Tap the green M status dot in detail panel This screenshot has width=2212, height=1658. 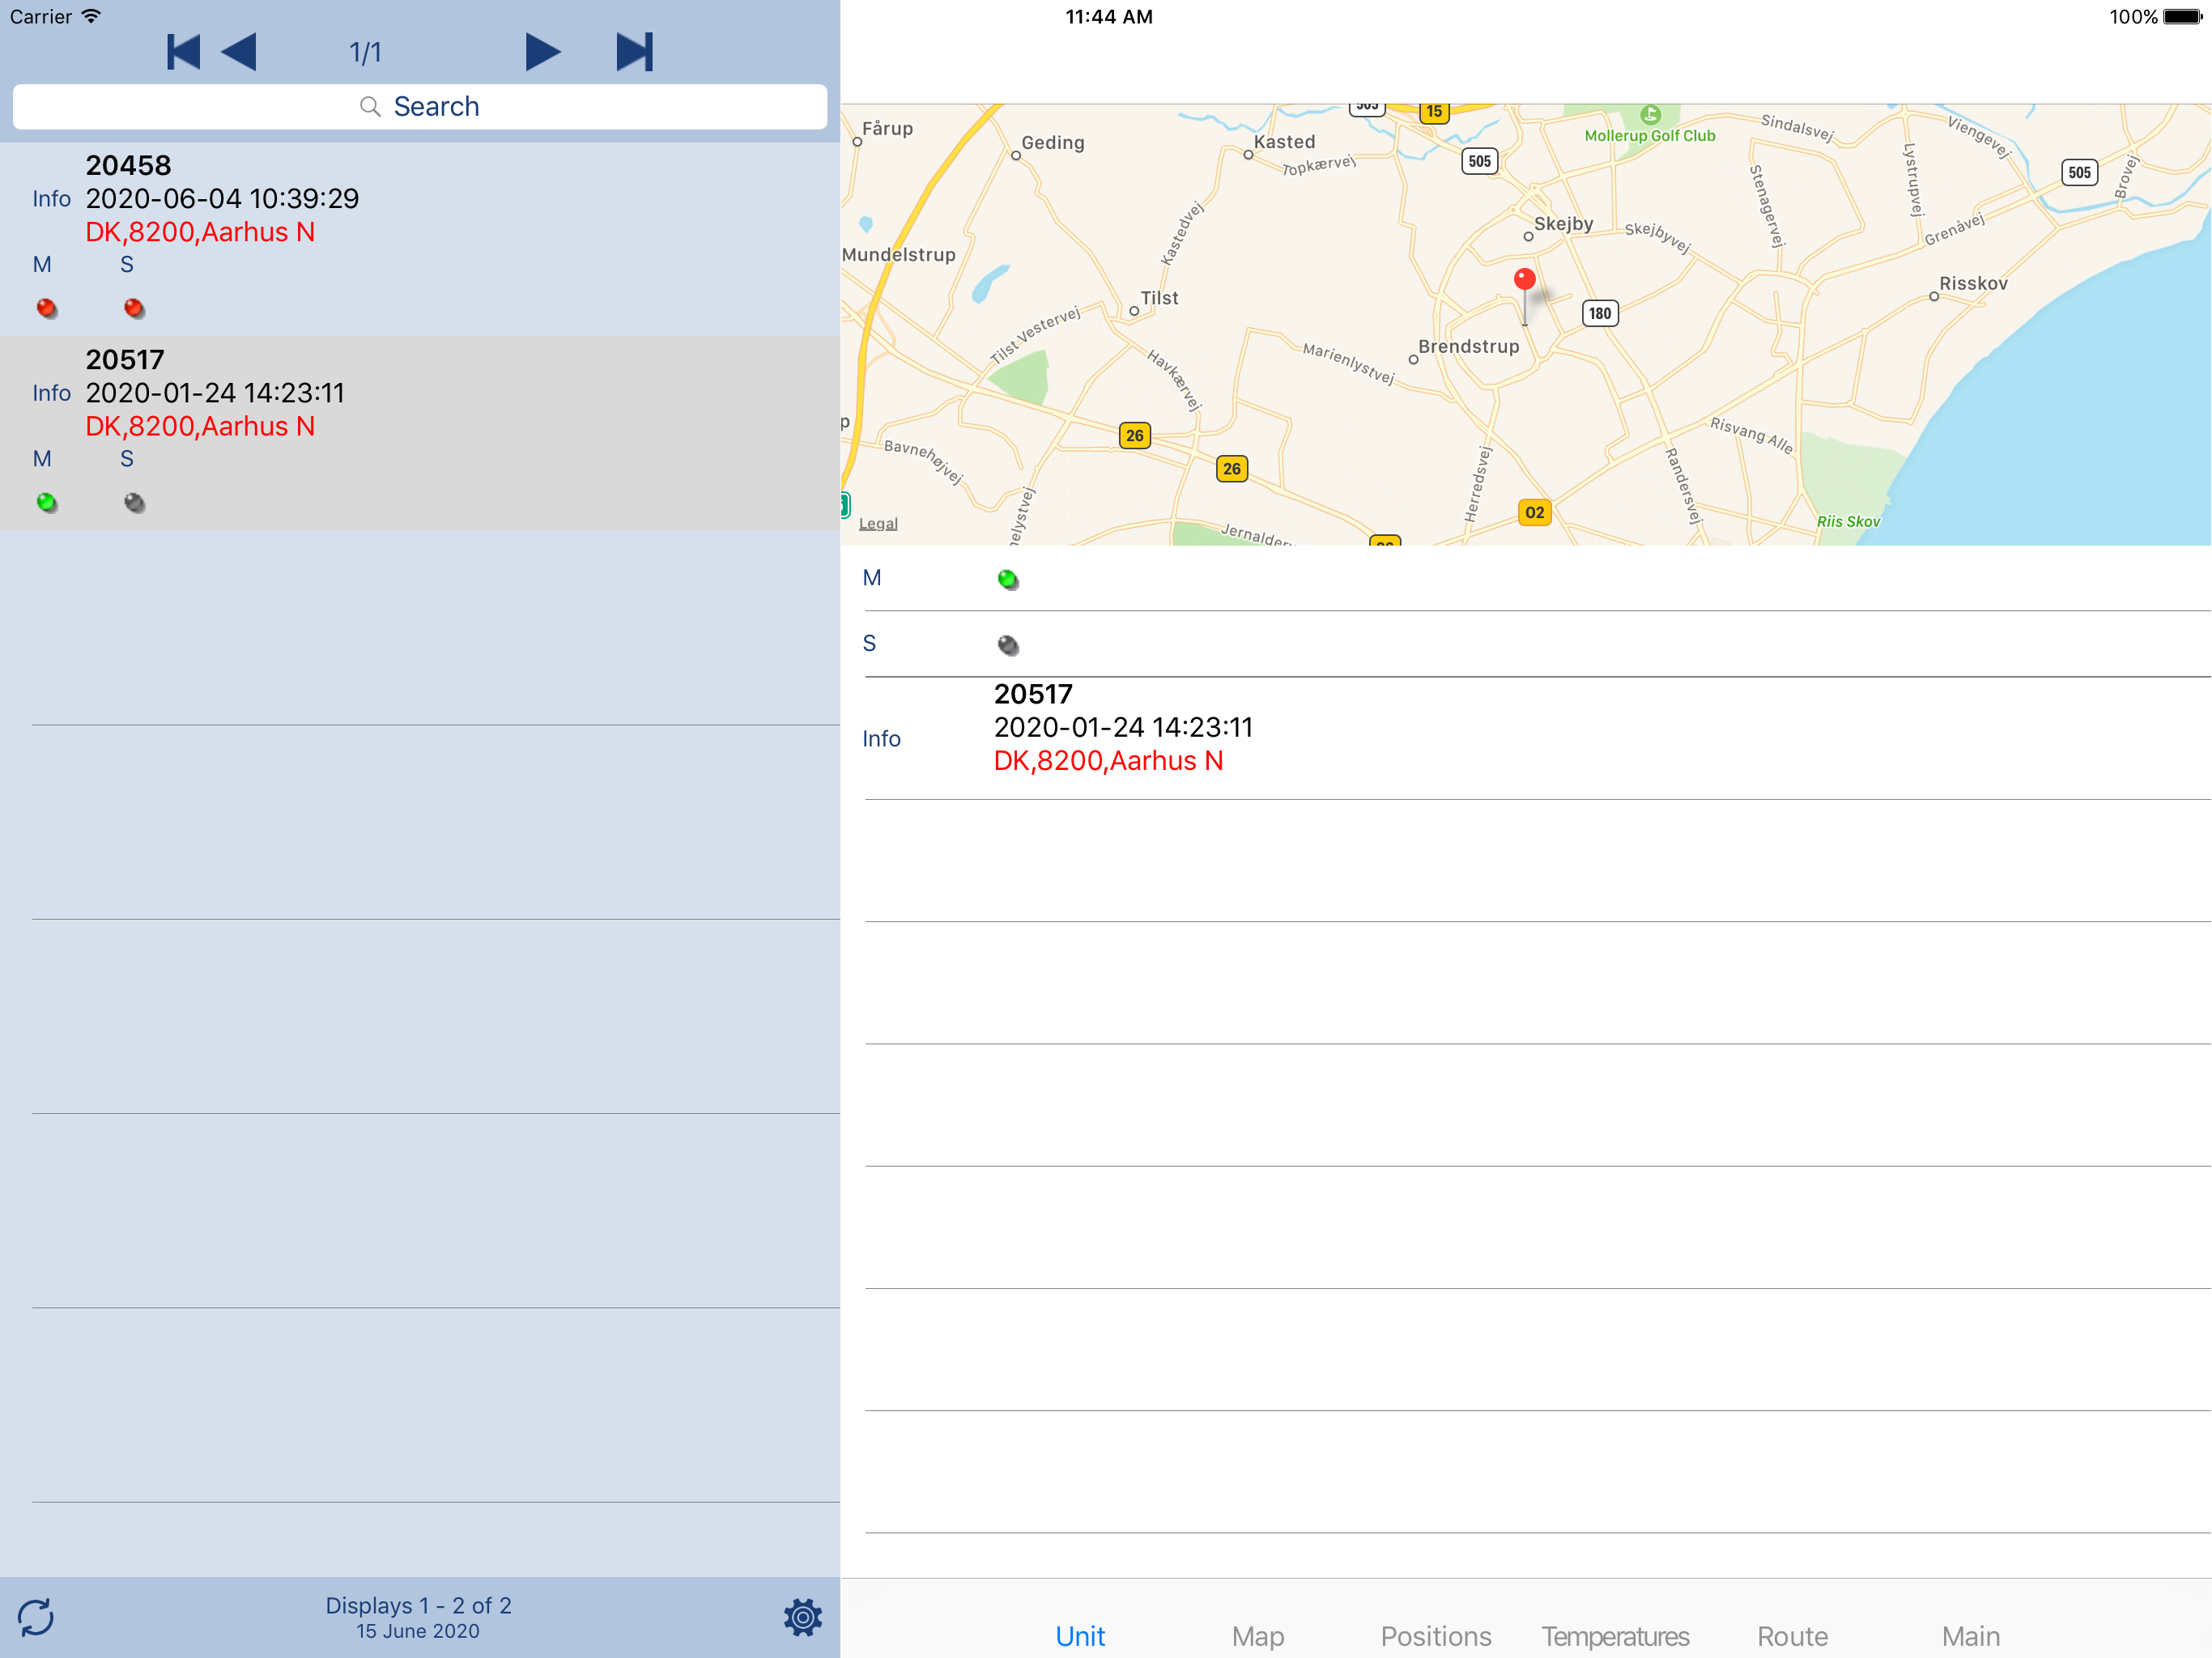coord(1008,579)
